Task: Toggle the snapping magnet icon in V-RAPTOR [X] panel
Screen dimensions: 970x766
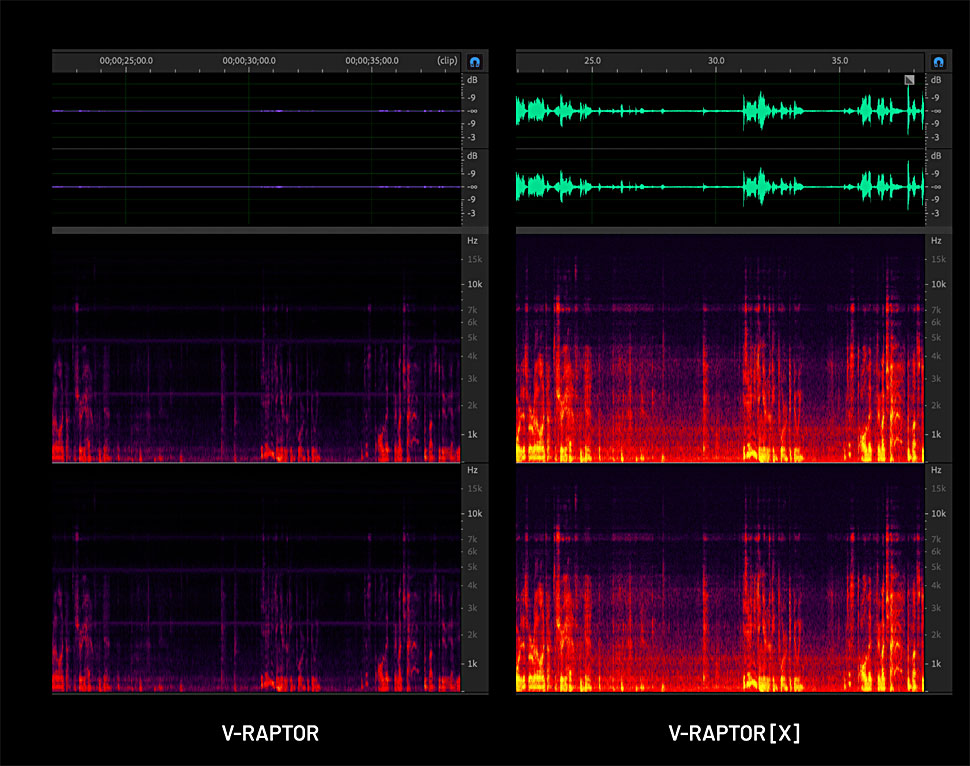Action: coord(938,62)
